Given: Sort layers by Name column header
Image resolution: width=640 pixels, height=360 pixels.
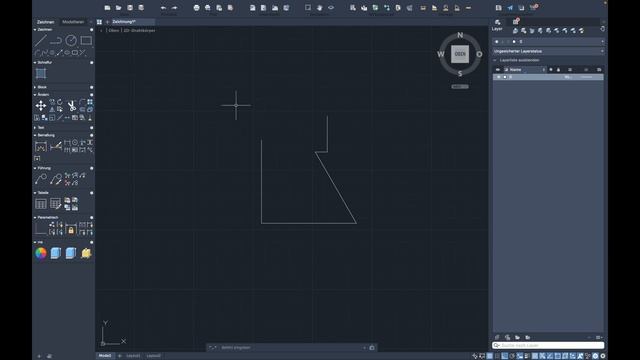Looking at the screenshot, I should [x=516, y=70].
